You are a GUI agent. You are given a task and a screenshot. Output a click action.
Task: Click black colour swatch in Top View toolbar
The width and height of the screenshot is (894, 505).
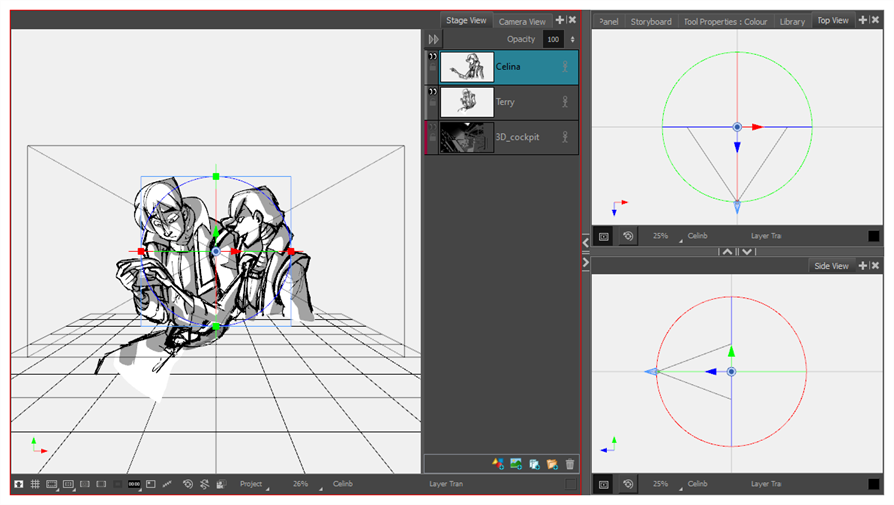coord(873,236)
